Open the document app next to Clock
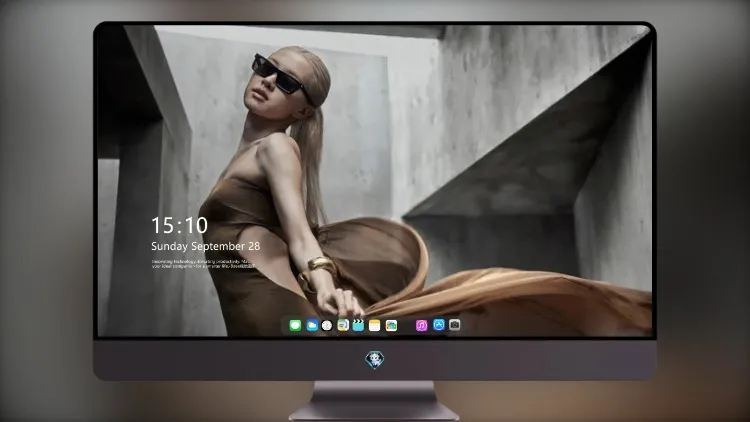Image resolution: width=750 pixels, height=422 pixels. coord(343,325)
